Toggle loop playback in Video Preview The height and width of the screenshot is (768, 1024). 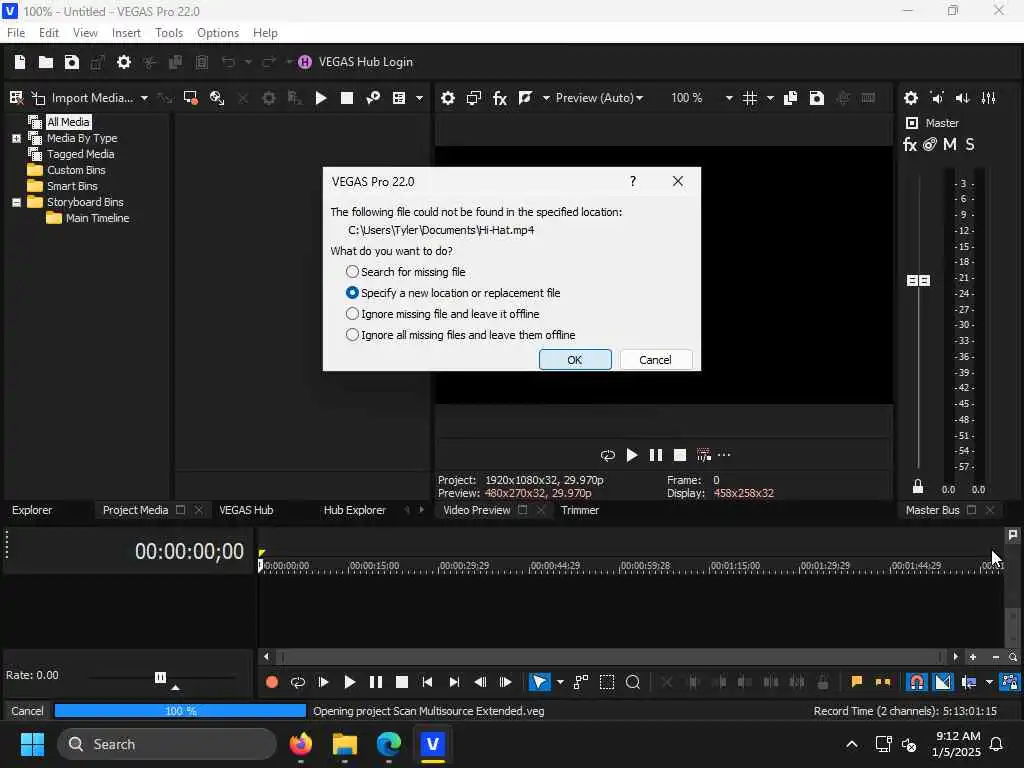(x=607, y=455)
